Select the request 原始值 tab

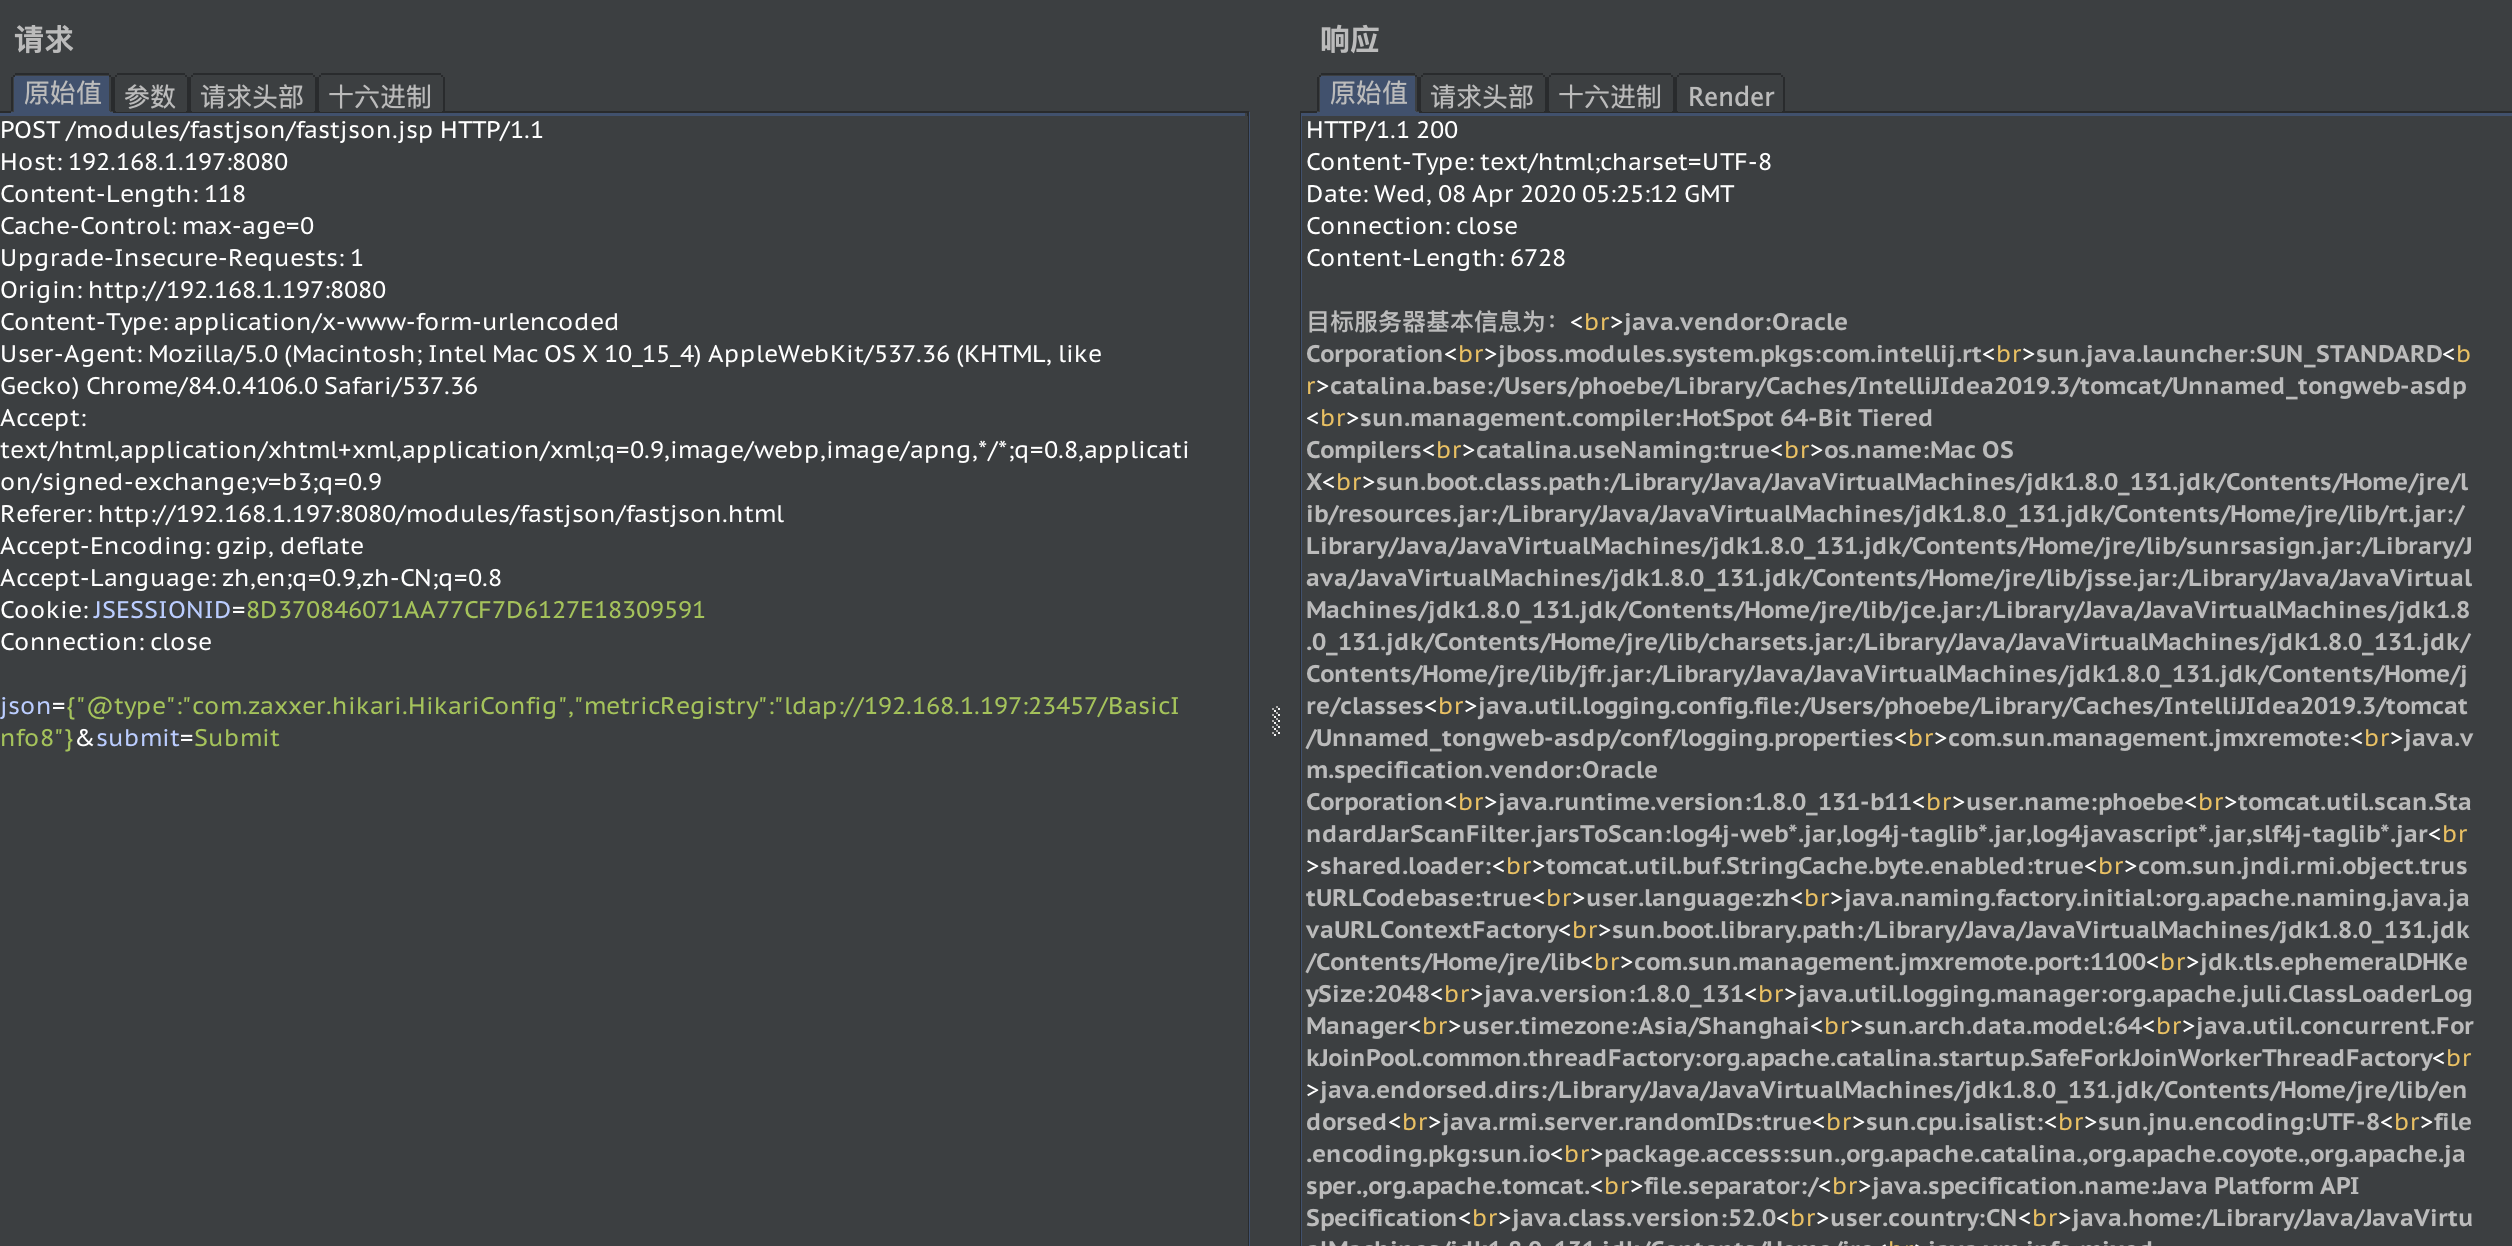click(62, 94)
